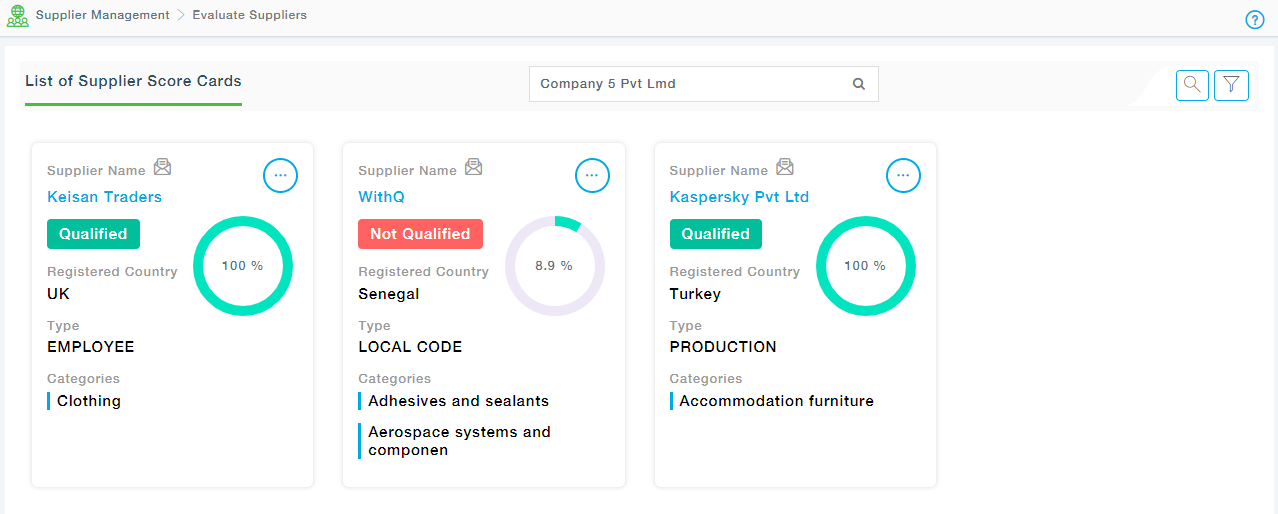Image resolution: width=1278 pixels, height=514 pixels.
Task: Click Evaluate Suppliers breadcrumb item
Action: pos(249,16)
